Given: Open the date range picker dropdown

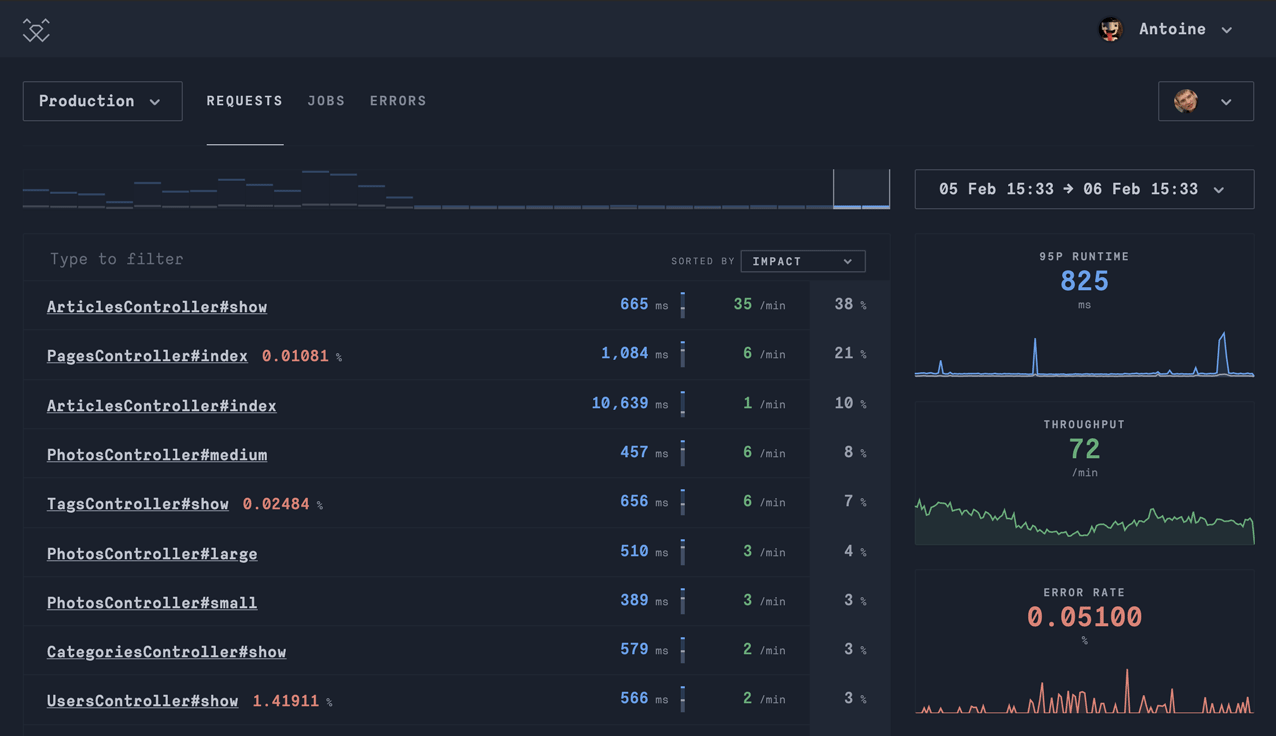Looking at the screenshot, I should coord(1084,189).
